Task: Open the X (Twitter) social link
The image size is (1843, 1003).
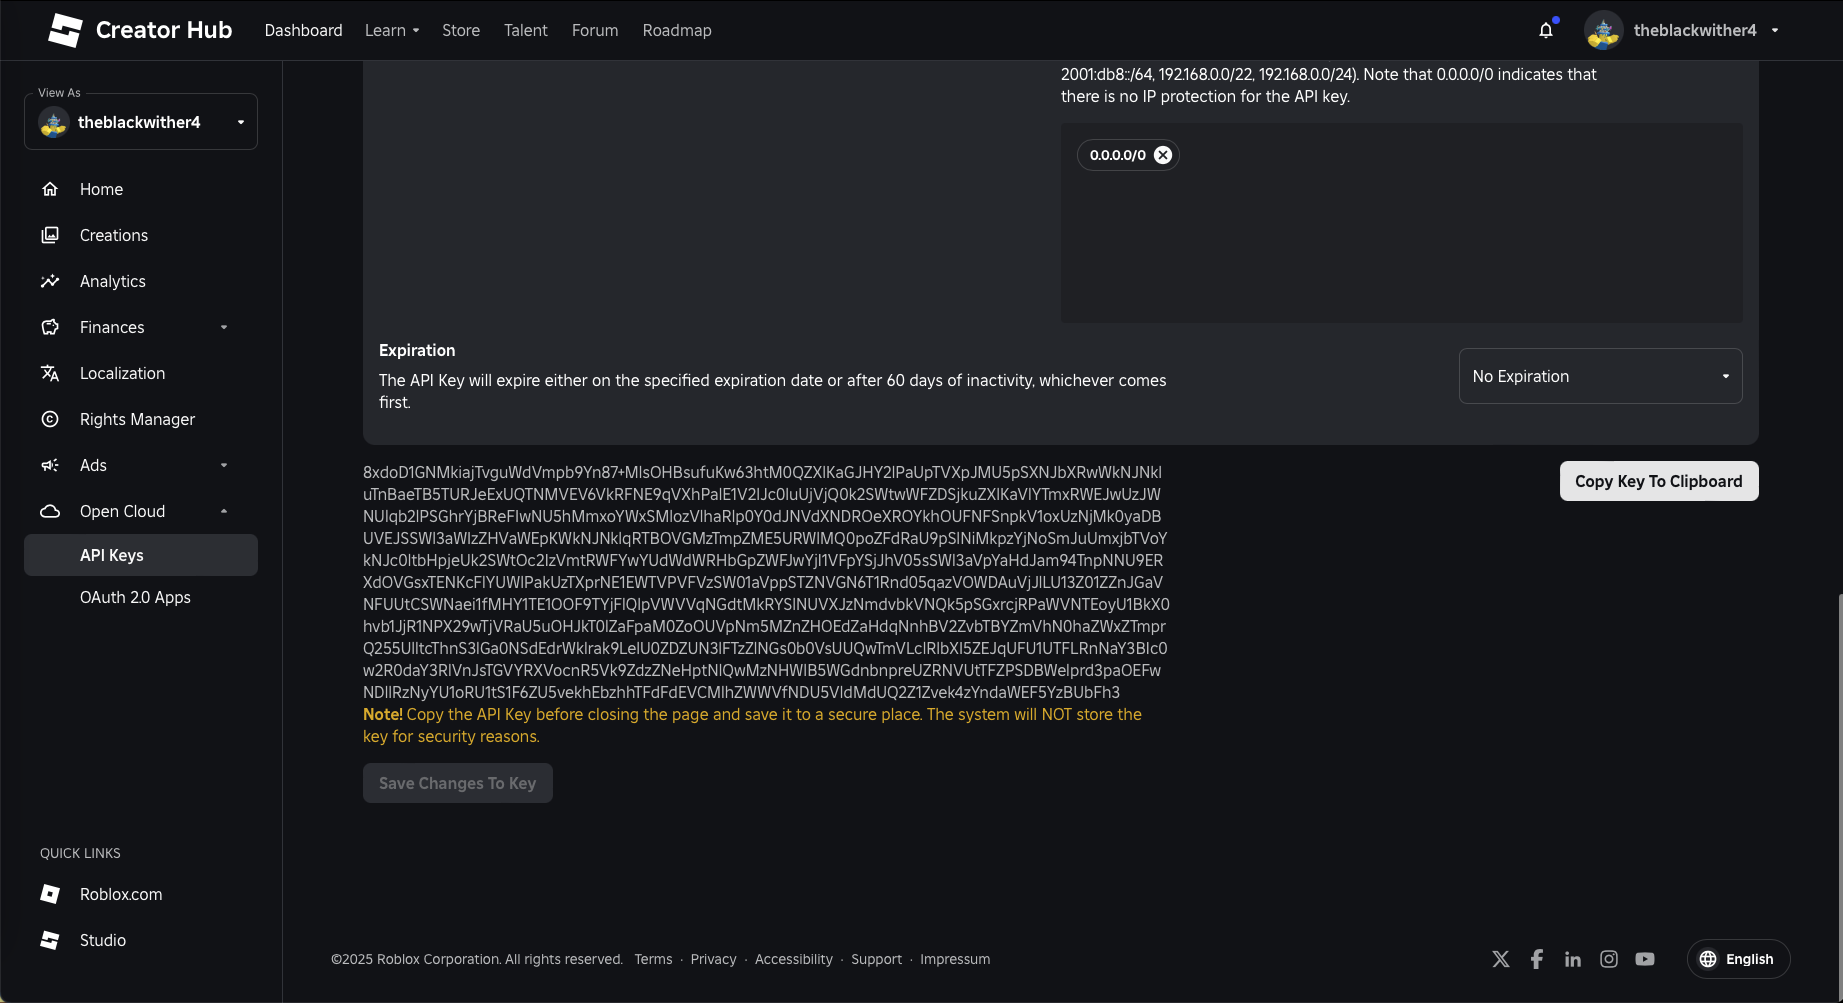Action: pyautogui.click(x=1501, y=959)
